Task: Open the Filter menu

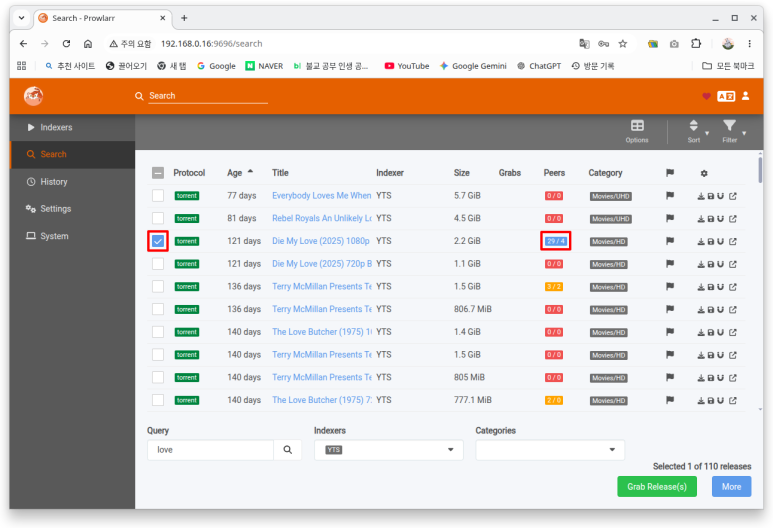Action: [730, 131]
